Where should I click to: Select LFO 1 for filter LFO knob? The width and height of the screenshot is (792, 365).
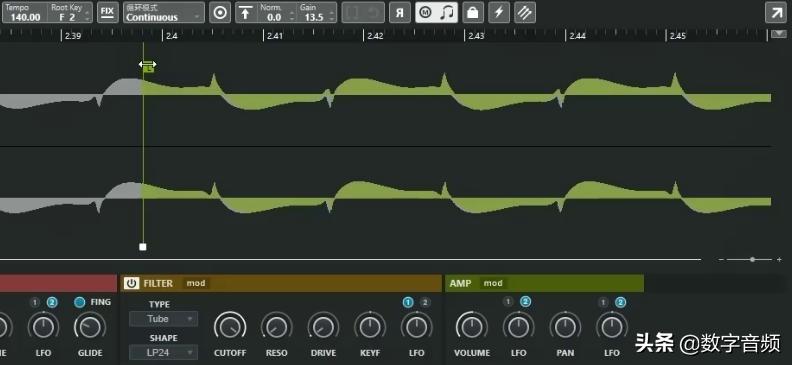click(x=408, y=302)
